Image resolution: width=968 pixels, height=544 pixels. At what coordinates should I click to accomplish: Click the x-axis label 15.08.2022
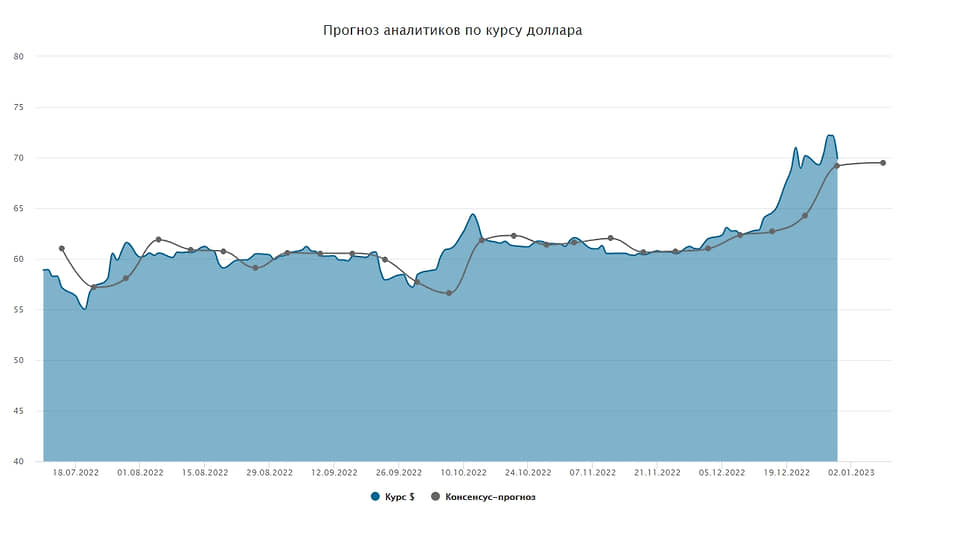click(205, 473)
